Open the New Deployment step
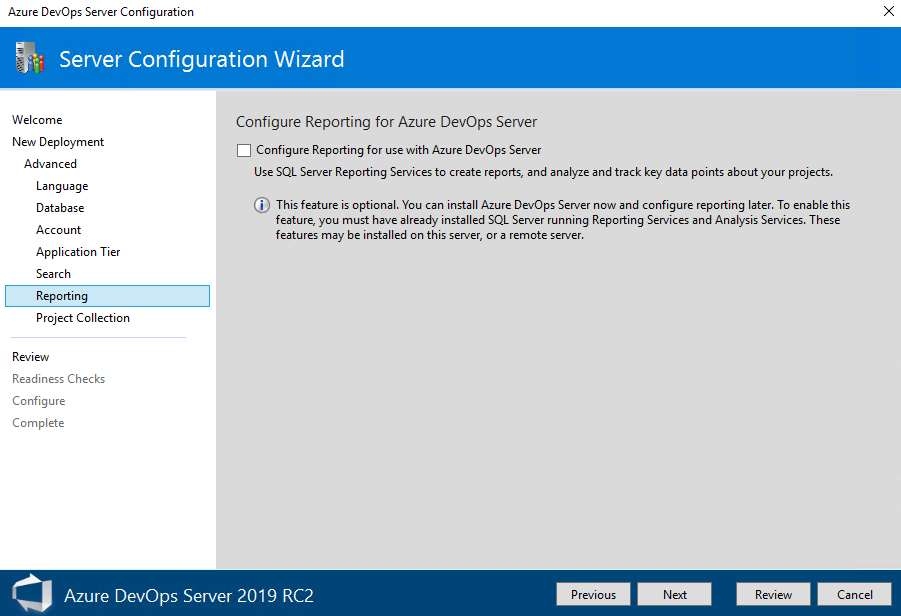The image size is (901, 616). (x=57, y=141)
